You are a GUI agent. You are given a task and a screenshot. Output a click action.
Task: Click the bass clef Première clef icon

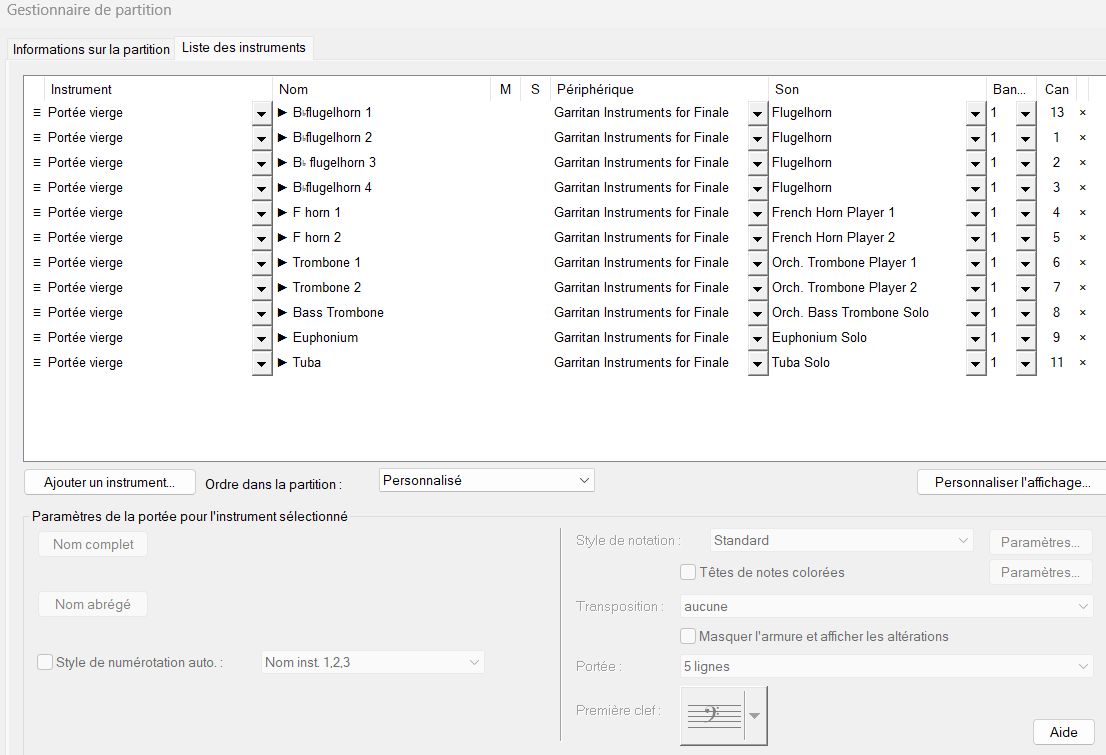(714, 714)
